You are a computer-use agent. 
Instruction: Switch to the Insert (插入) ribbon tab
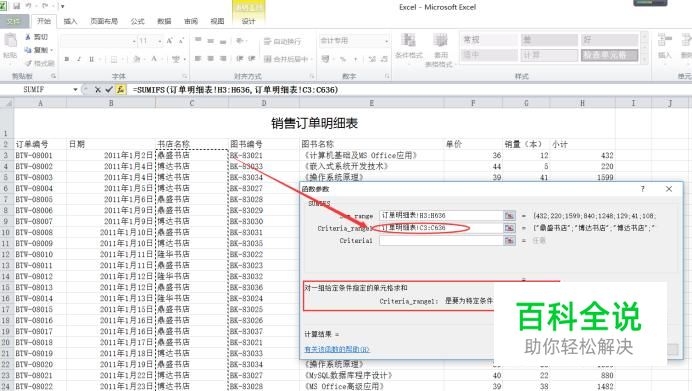(x=70, y=21)
